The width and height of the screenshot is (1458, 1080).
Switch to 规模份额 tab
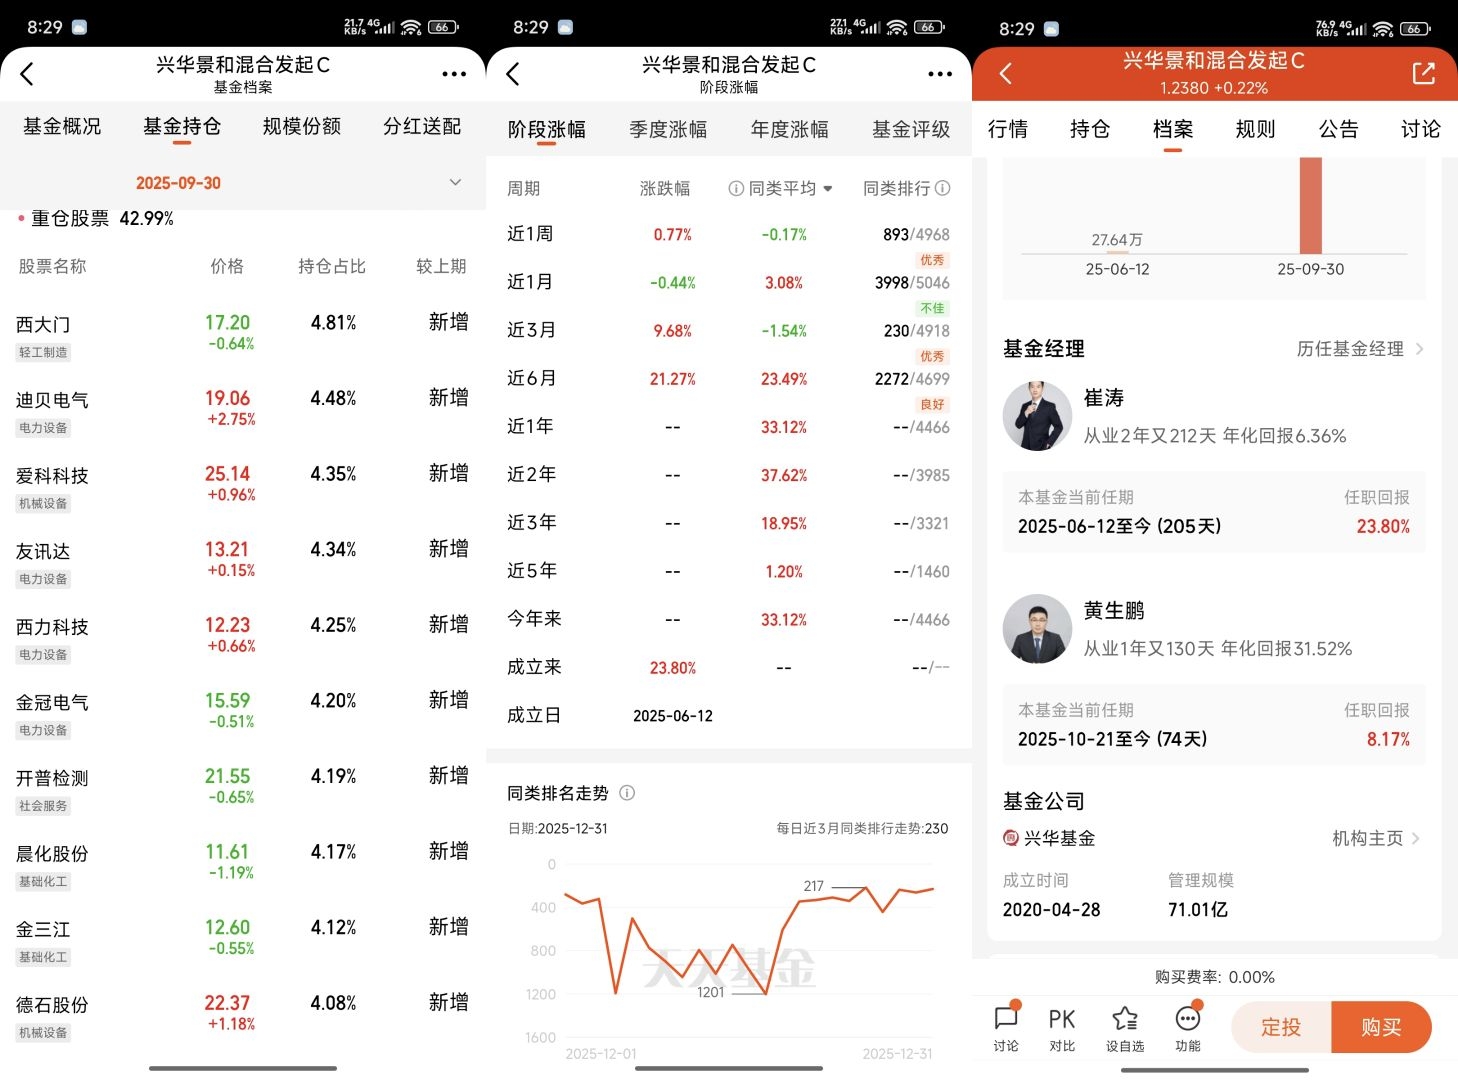(x=302, y=127)
